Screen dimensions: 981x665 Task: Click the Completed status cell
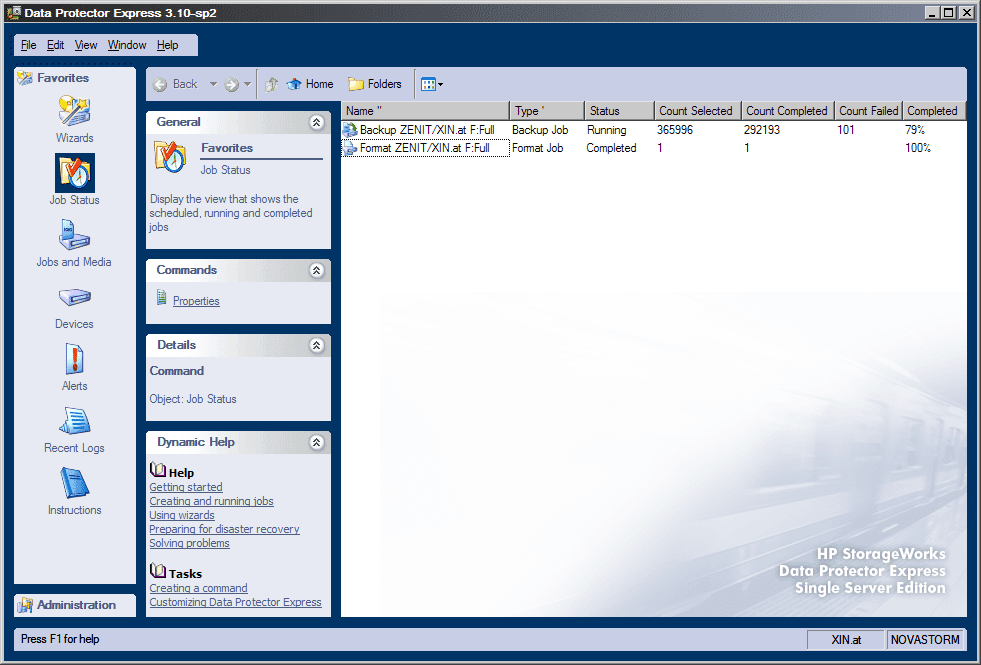point(611,148)
